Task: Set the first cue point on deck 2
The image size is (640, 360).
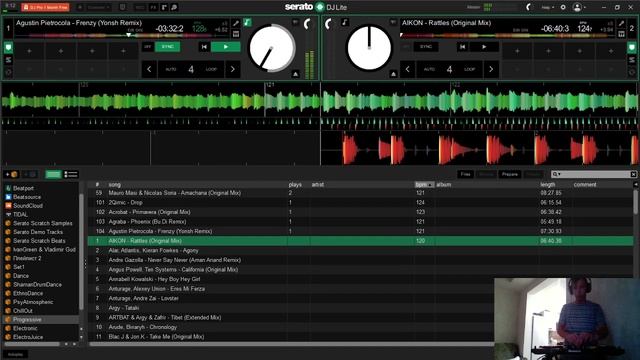Action: (x=517, y=51)
